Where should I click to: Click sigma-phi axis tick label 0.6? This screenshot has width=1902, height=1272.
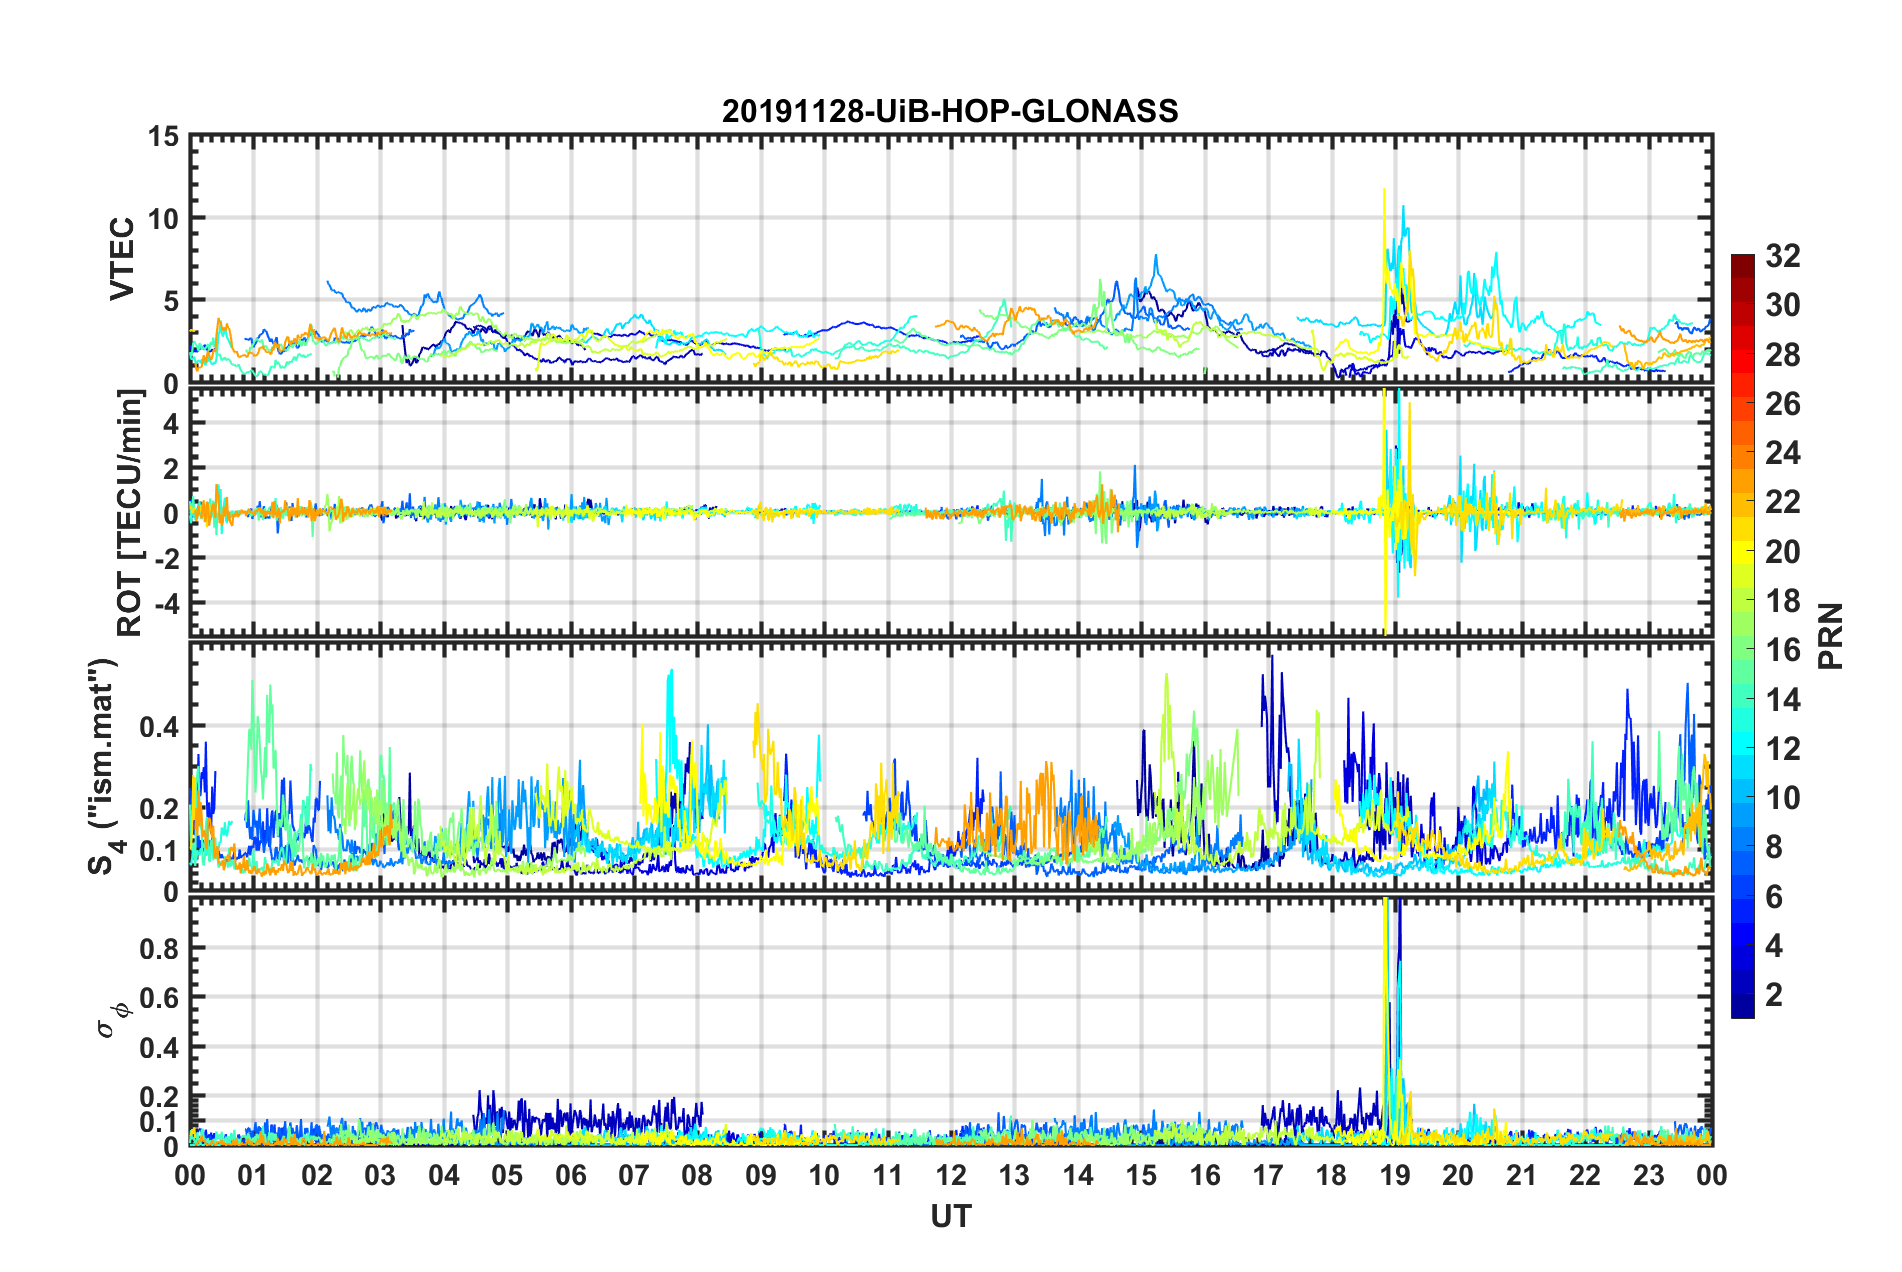click(x=160, y=998)
